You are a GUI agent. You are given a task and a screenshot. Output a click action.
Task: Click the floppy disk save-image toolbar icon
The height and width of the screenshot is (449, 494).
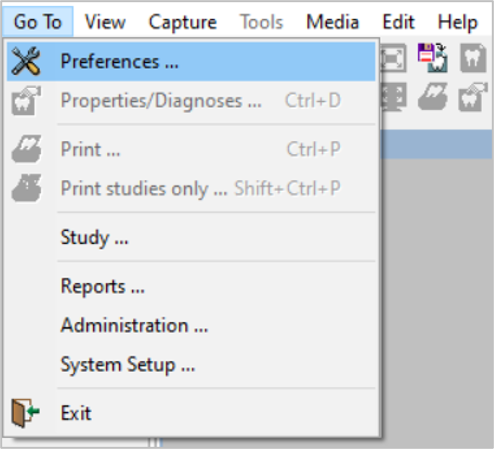pos(432,58)
